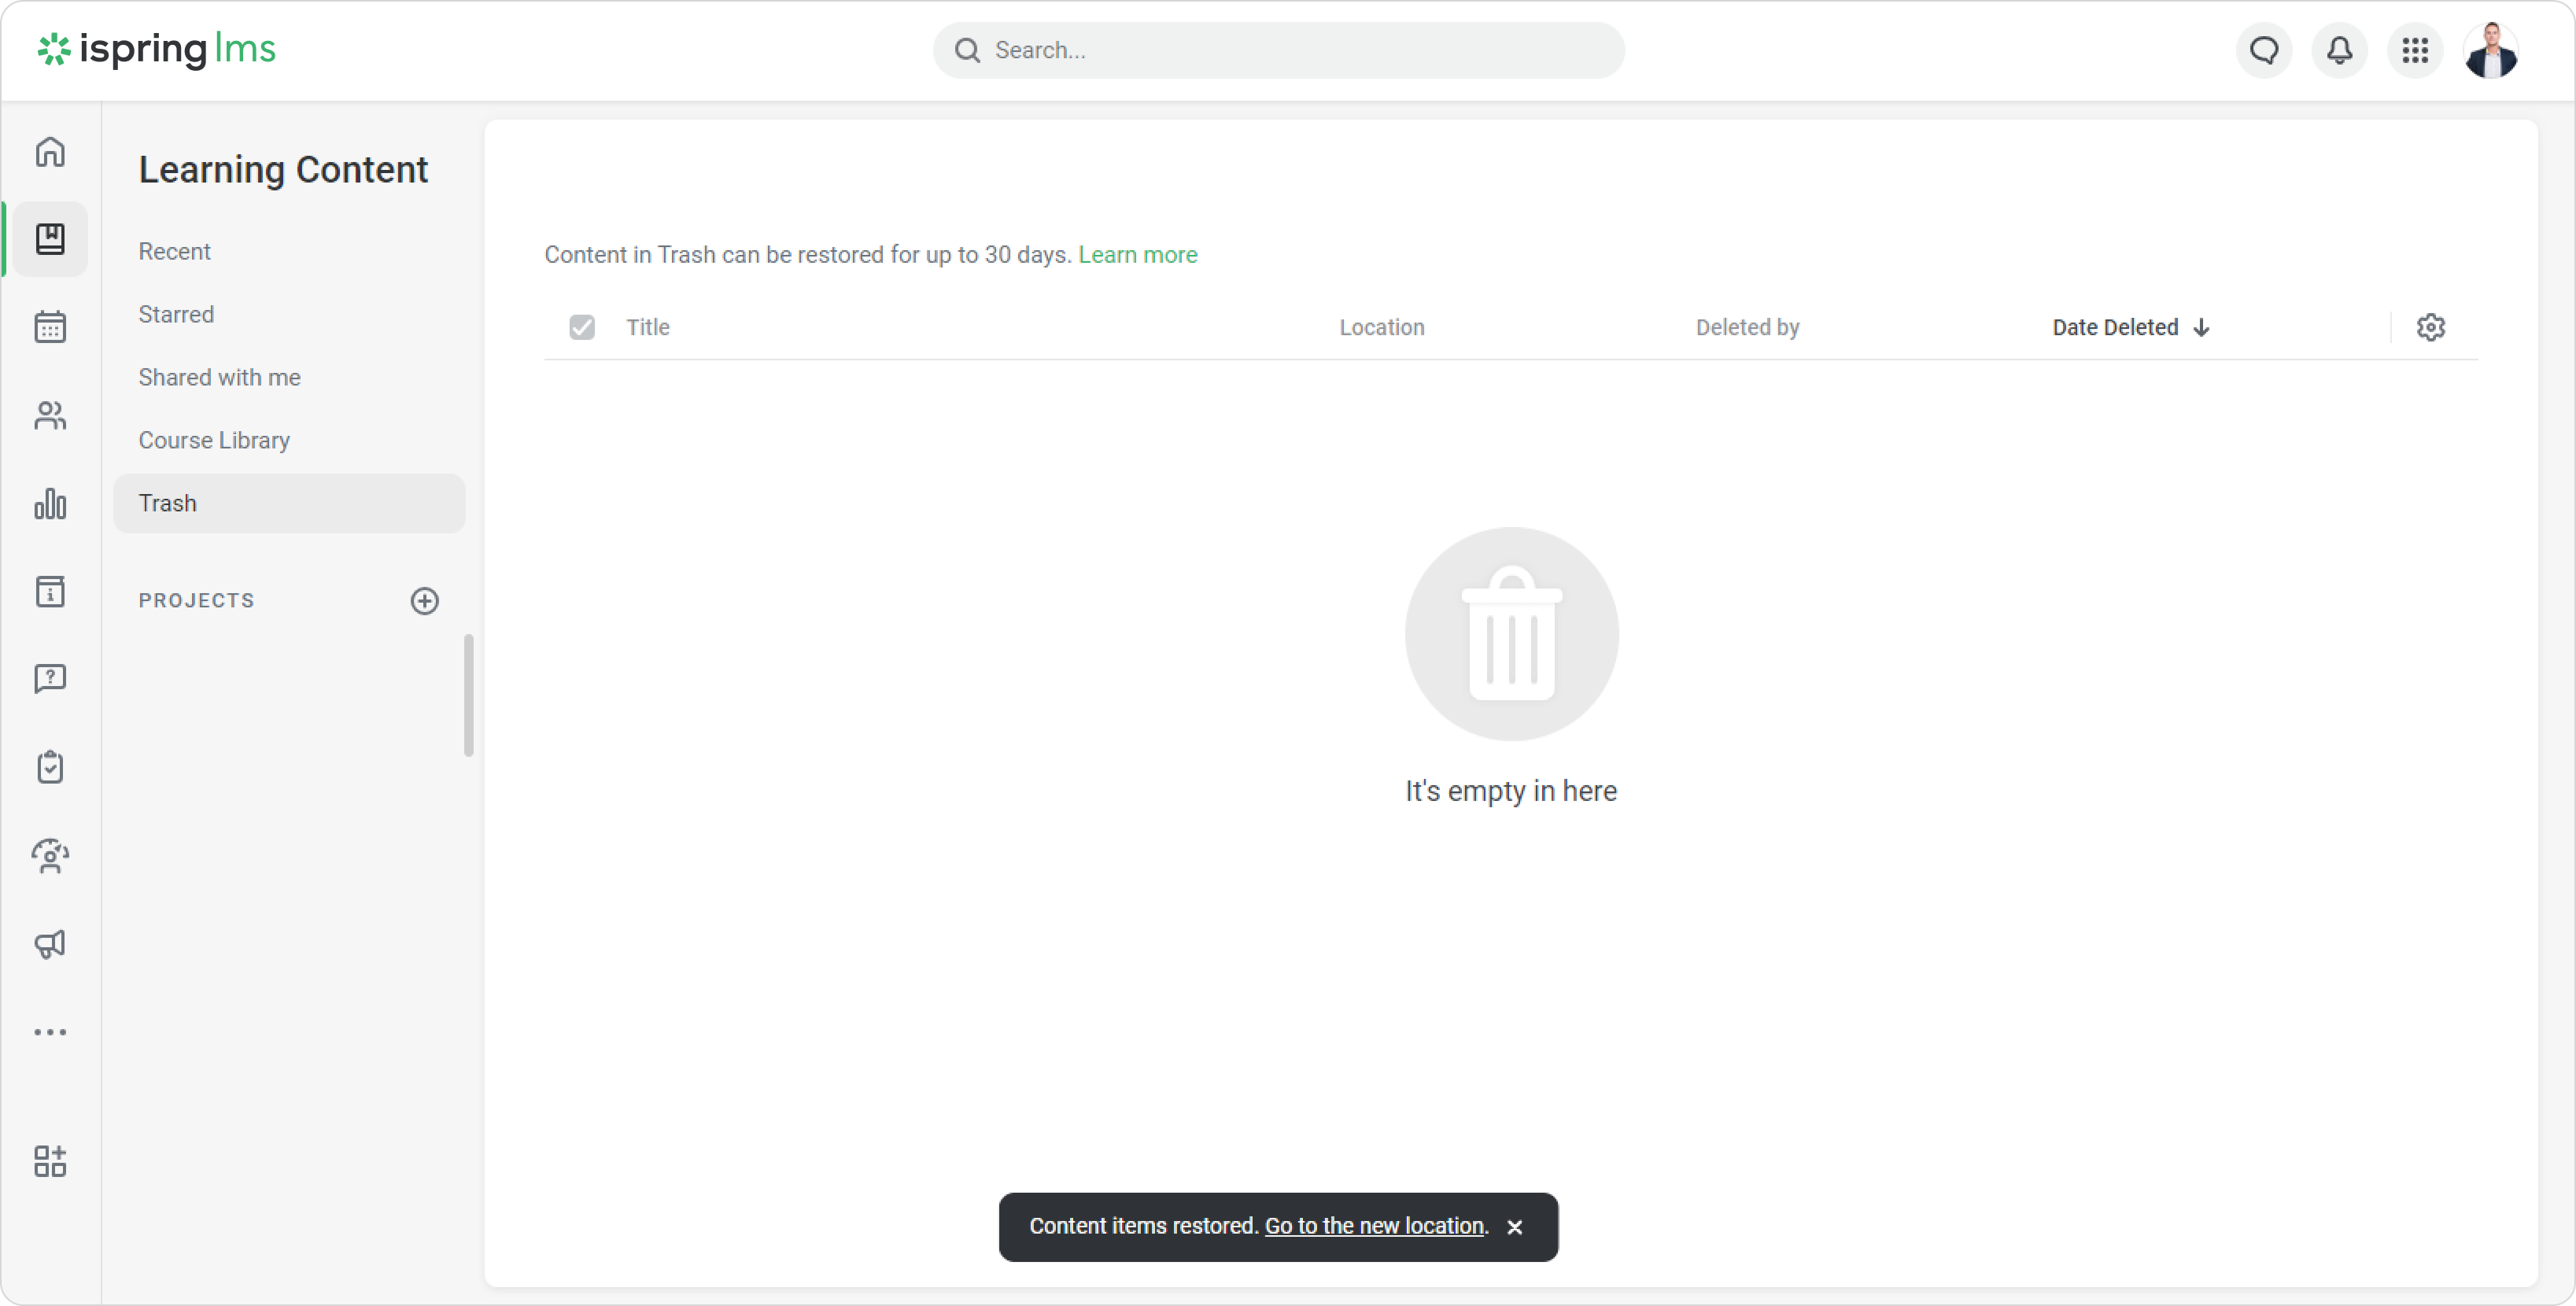Open table column settings gear

tap(2431, 327)
